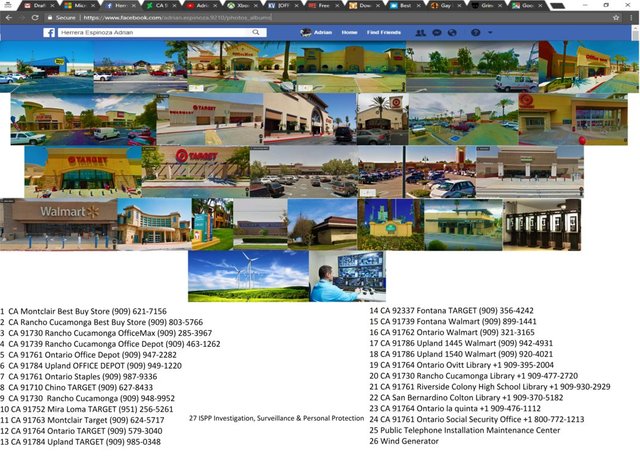
Task: Open the Quick Help question mark icon
Action: pos(476,33)
